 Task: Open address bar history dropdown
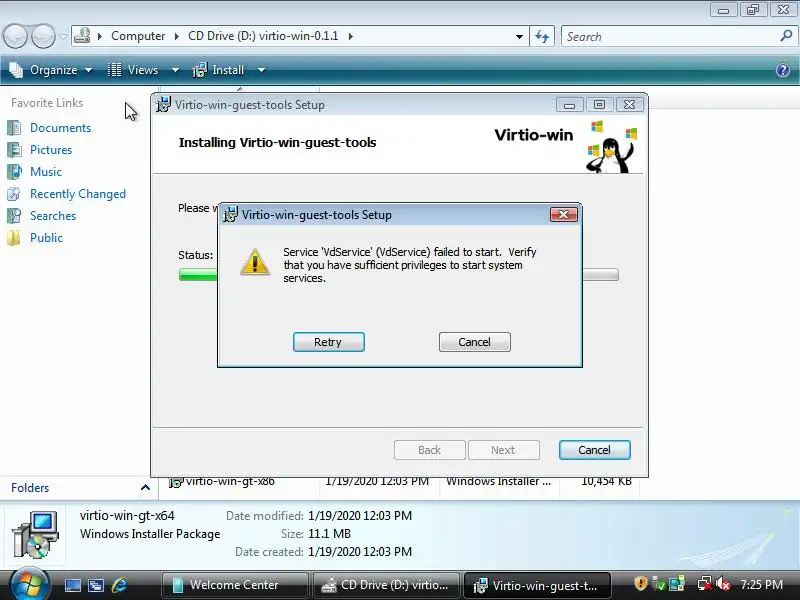click(519, 37)
